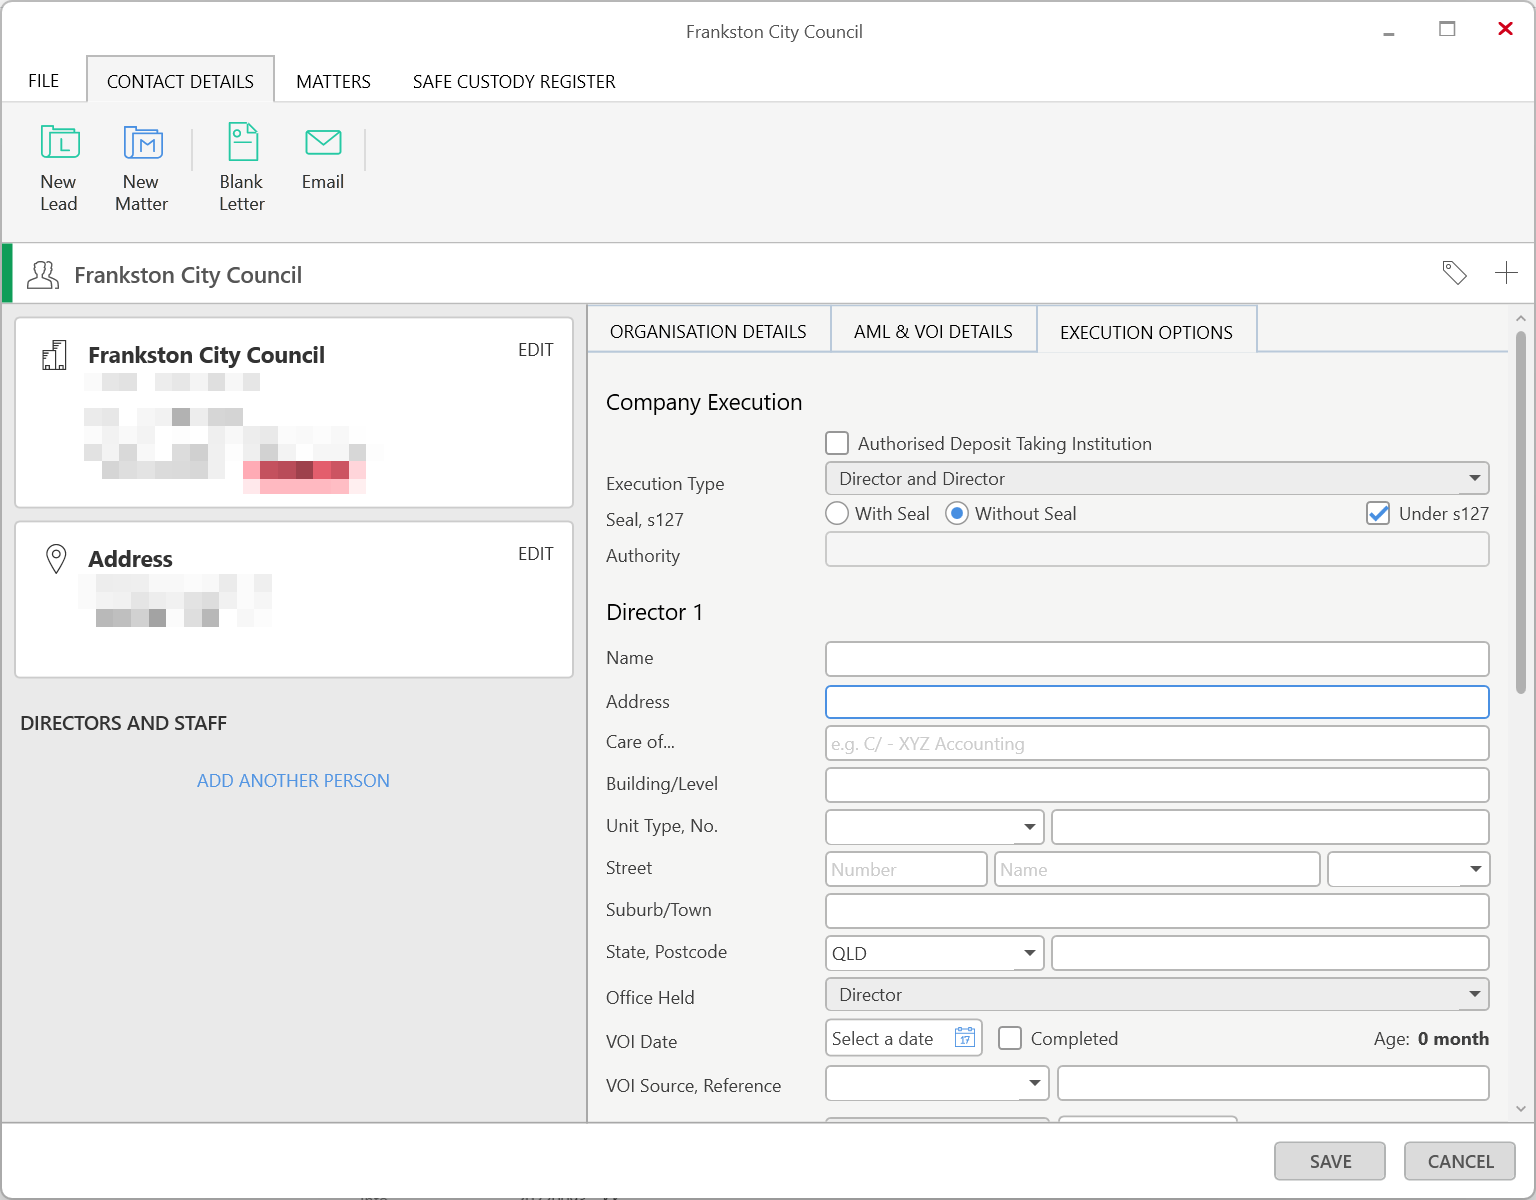Uncheck the Under s127 checkbox
The image size is (1536, 1200).
(x=1378, y=514)
